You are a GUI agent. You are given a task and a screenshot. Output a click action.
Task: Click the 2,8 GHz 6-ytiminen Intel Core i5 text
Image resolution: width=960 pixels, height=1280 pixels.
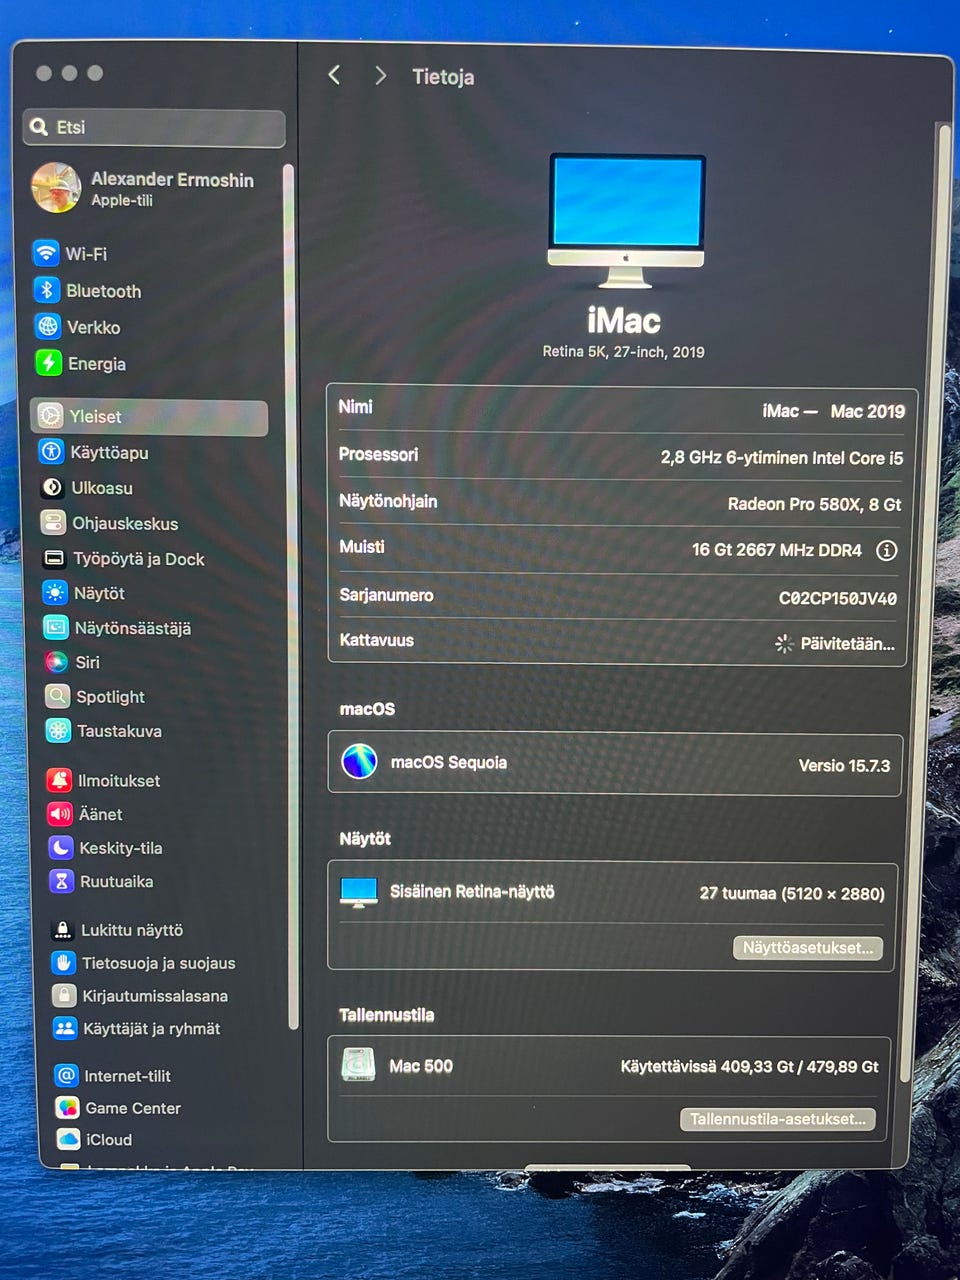pos(782,458)
